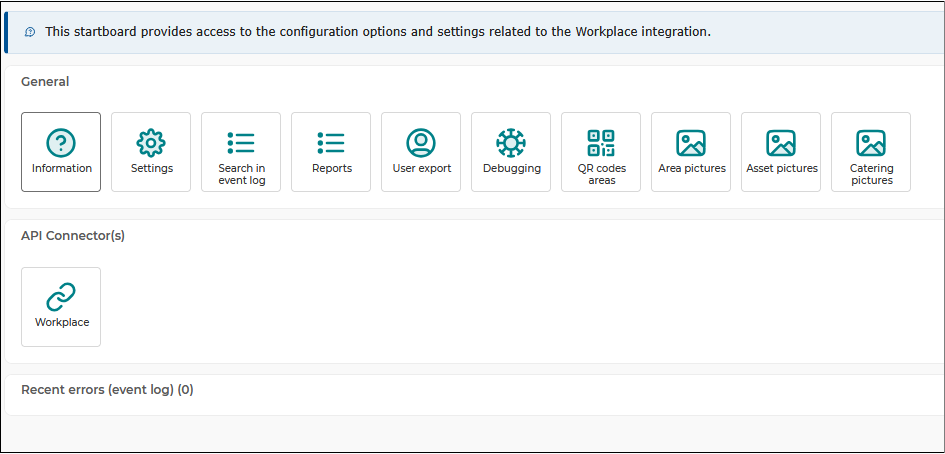The height and width of the screenshot is (454, 945).
Task: Open the Workplace API connector tile
Action: click(61, 307)
